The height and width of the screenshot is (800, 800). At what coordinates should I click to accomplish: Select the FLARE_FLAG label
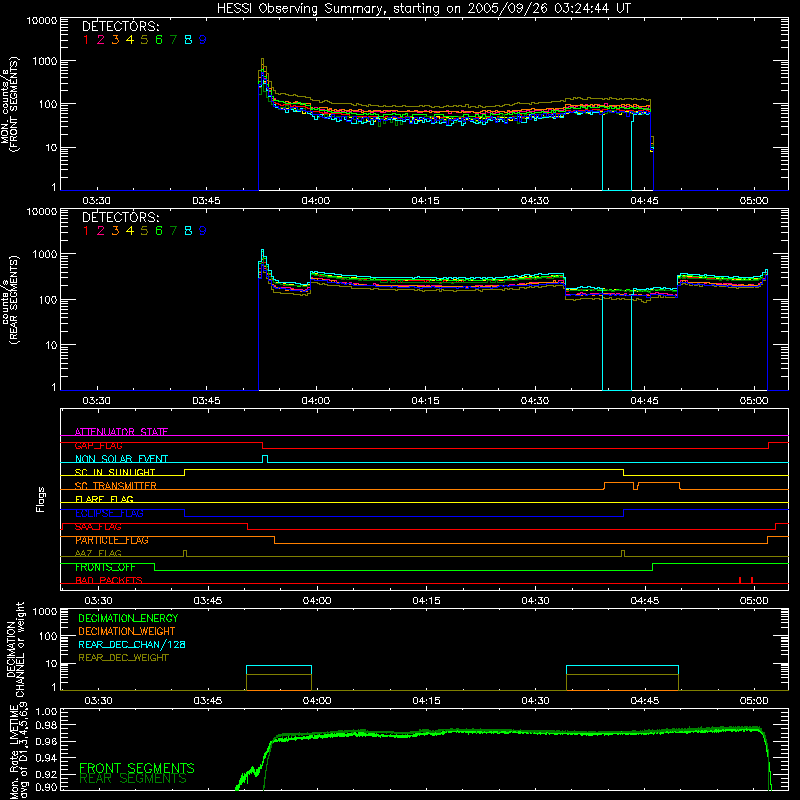pyautogui.click(x=104, y=499)
